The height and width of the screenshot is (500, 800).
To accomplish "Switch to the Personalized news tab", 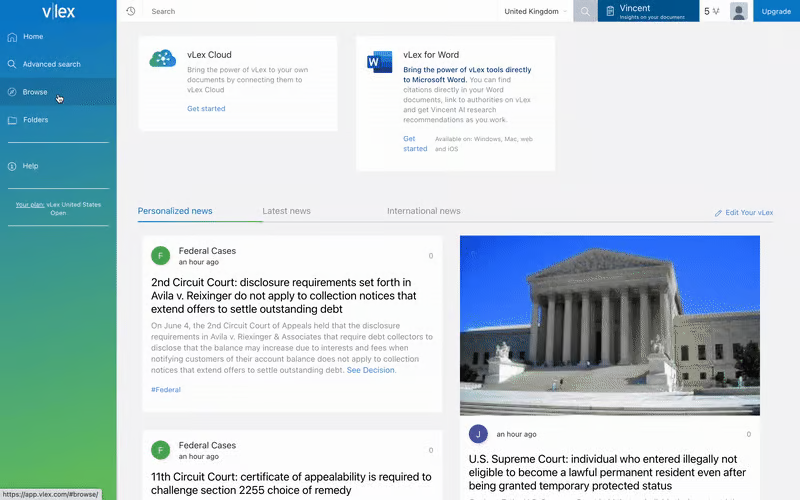I will (x=175, y=211).
